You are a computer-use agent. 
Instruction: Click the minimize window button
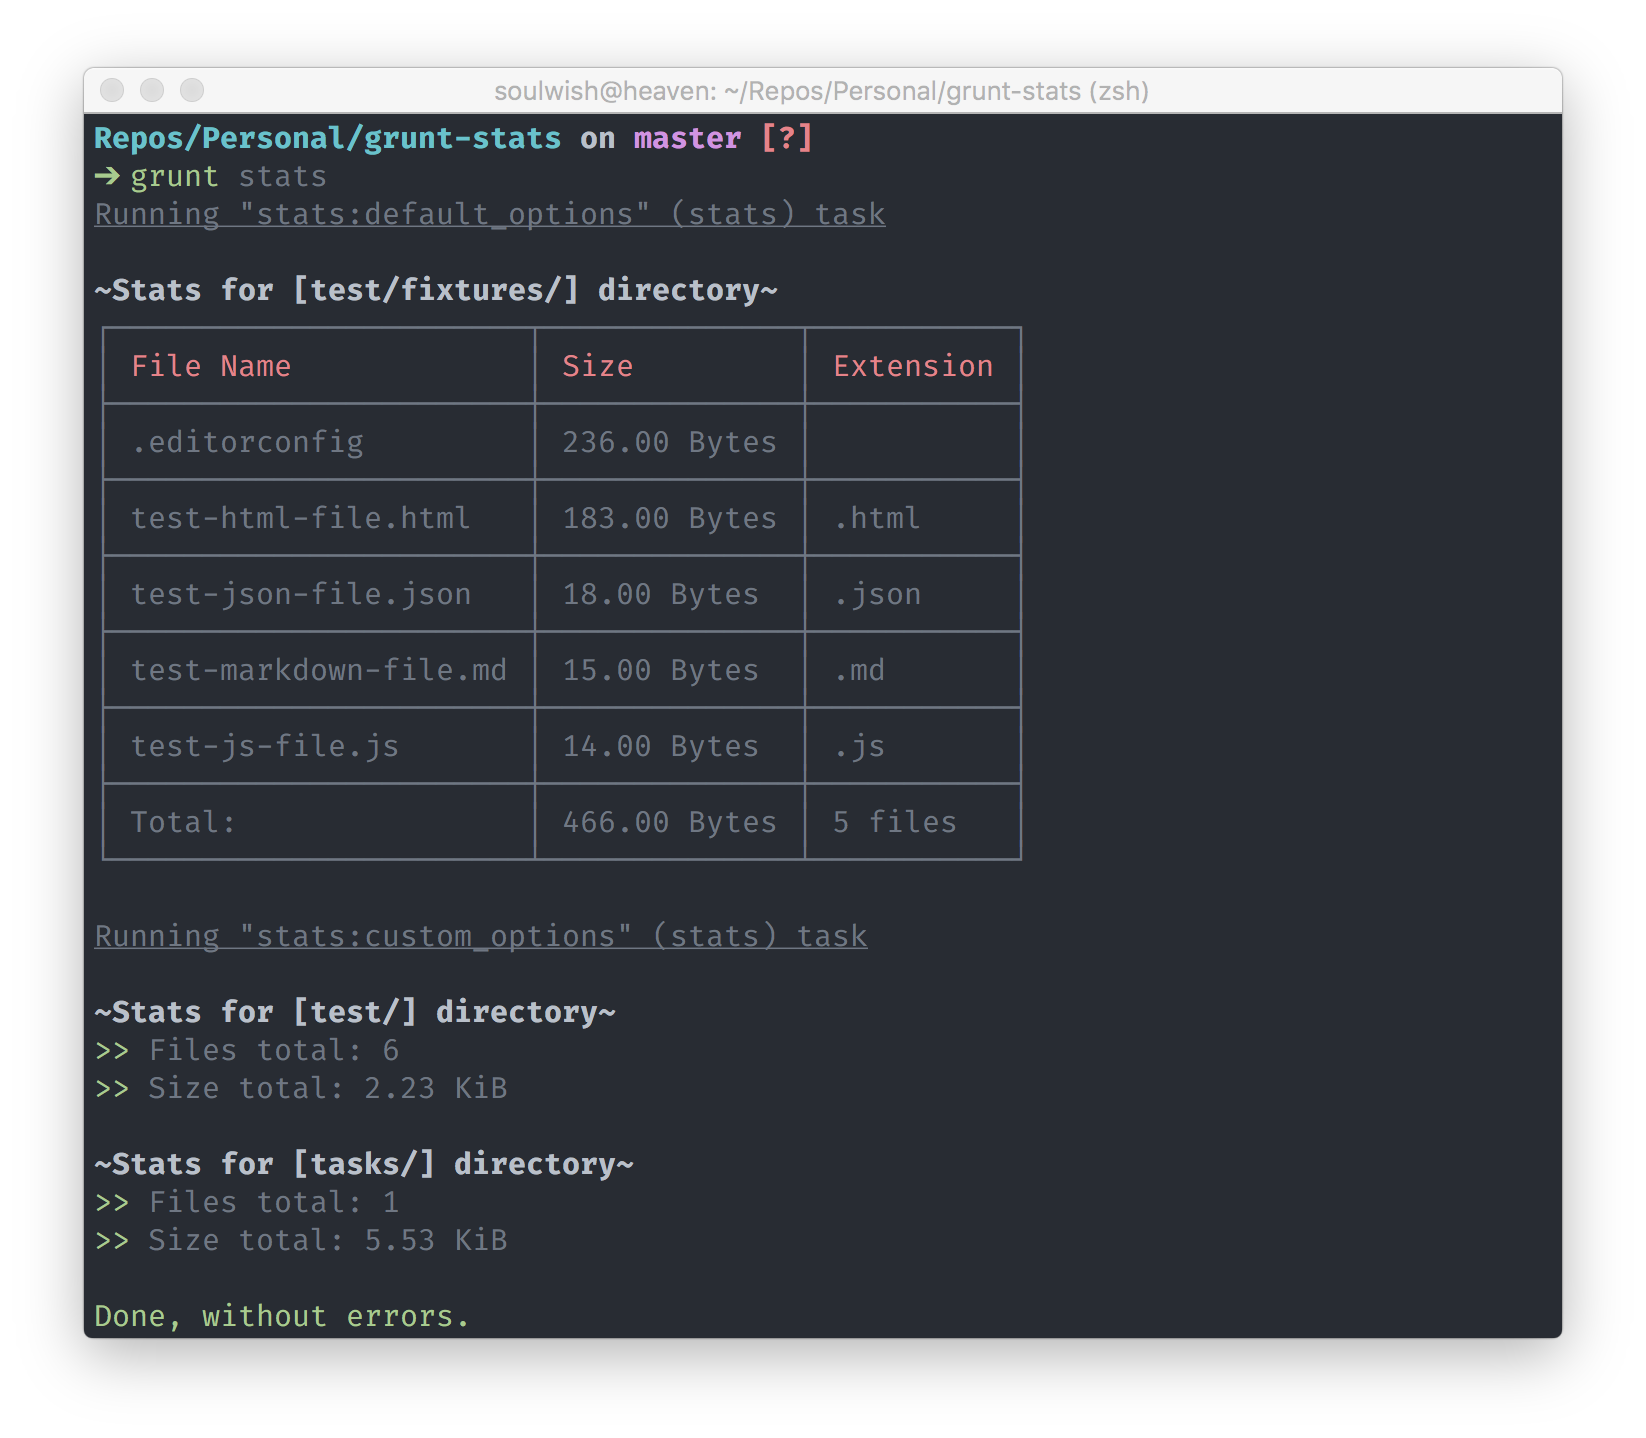[x=152, y=90]
